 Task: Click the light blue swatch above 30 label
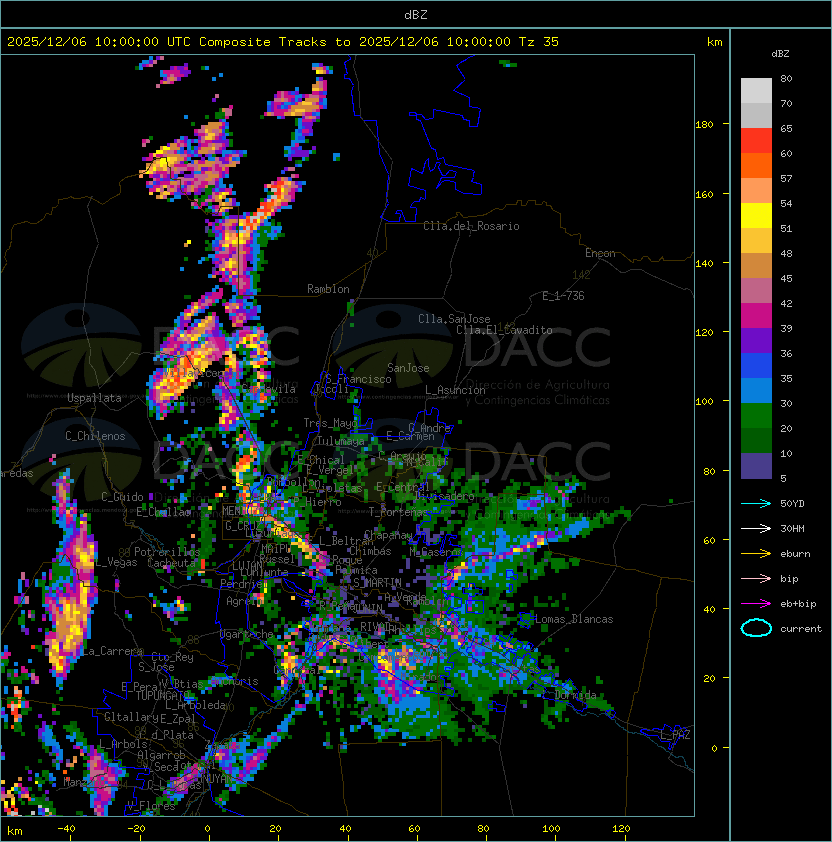click(756, 390)
